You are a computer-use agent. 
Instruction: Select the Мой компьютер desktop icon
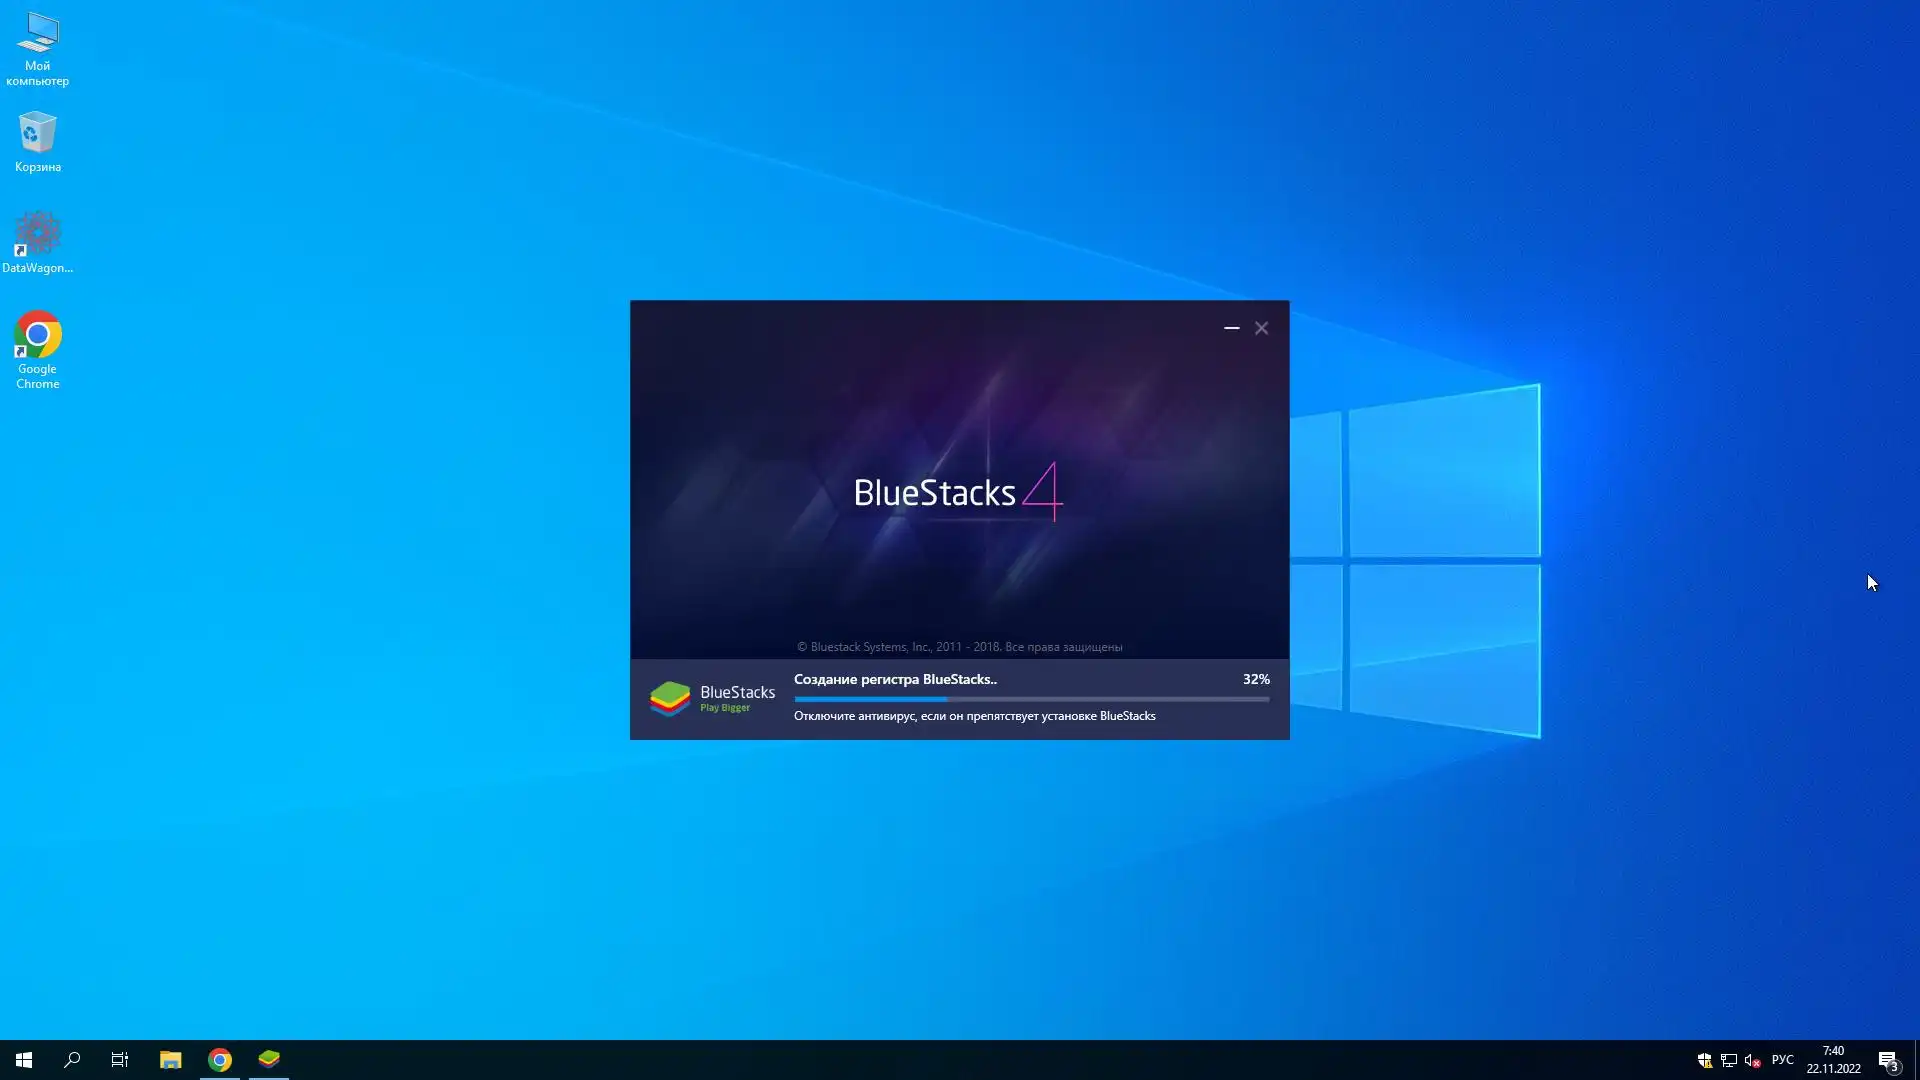click(x=38, y=48)
